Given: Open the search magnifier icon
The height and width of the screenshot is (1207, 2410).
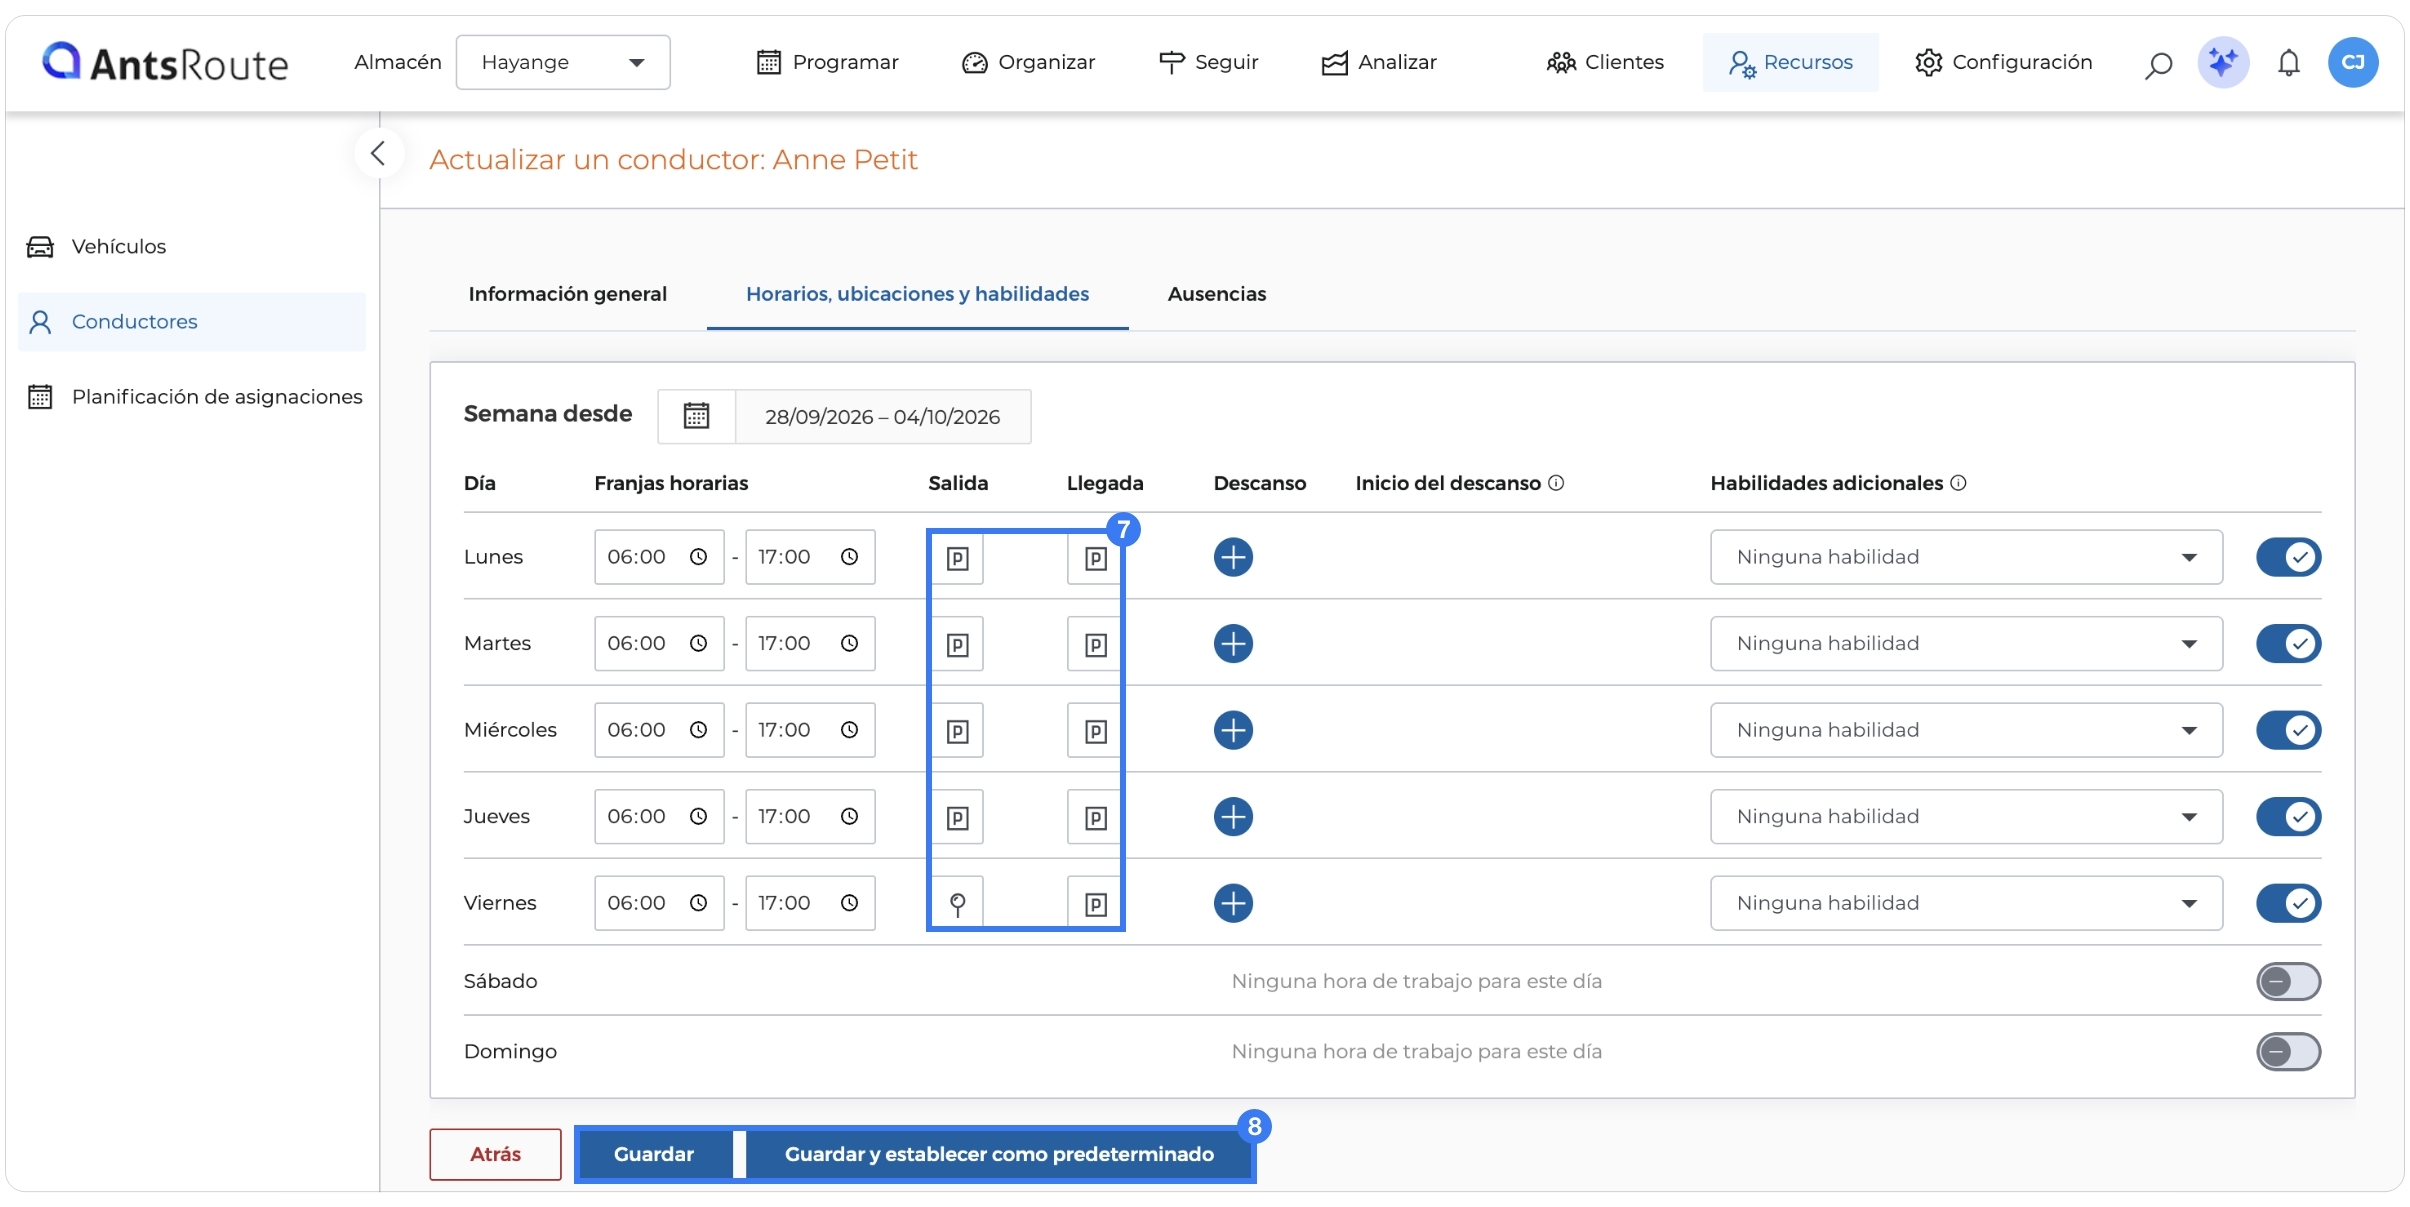Looking at the screenshot, I should click(2158, 64).
